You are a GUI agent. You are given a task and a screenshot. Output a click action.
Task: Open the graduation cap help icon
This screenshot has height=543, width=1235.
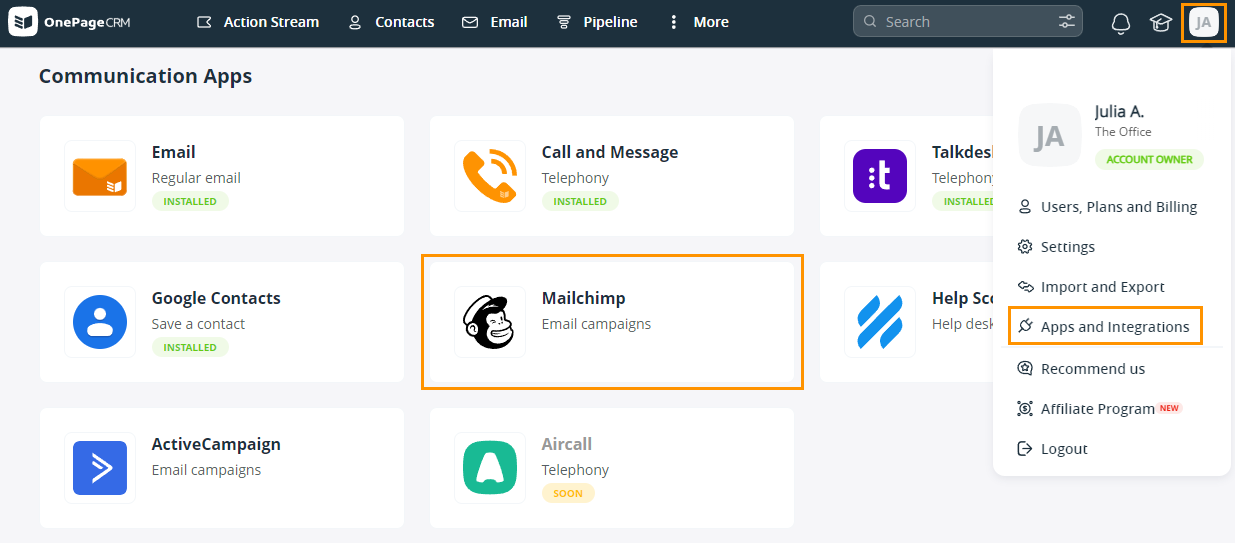tap(1160, 23)
